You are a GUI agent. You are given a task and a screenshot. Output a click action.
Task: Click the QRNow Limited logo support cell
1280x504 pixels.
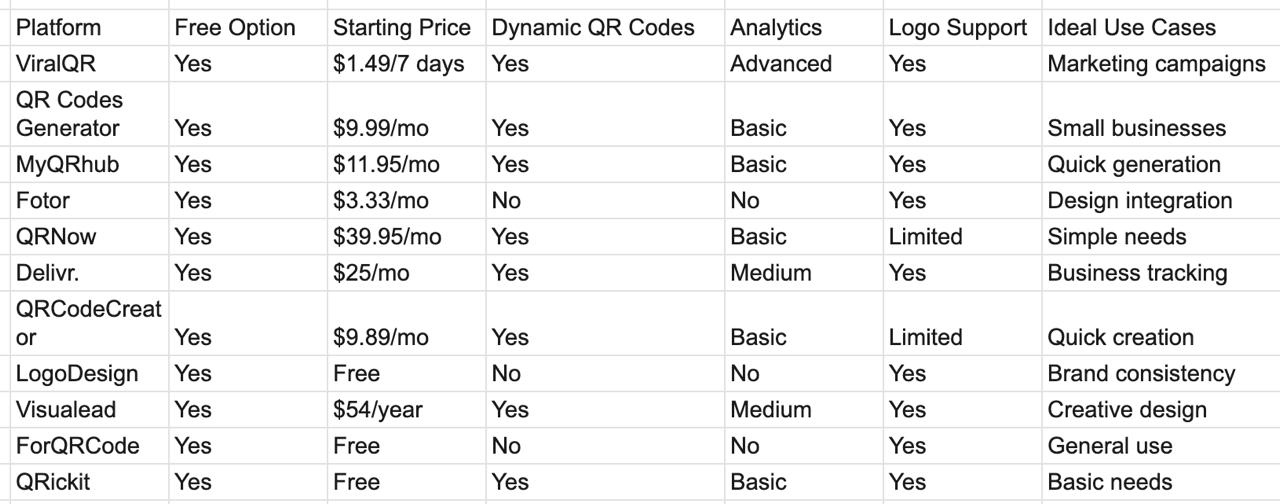pyautogui.click(x=925, y=237)
